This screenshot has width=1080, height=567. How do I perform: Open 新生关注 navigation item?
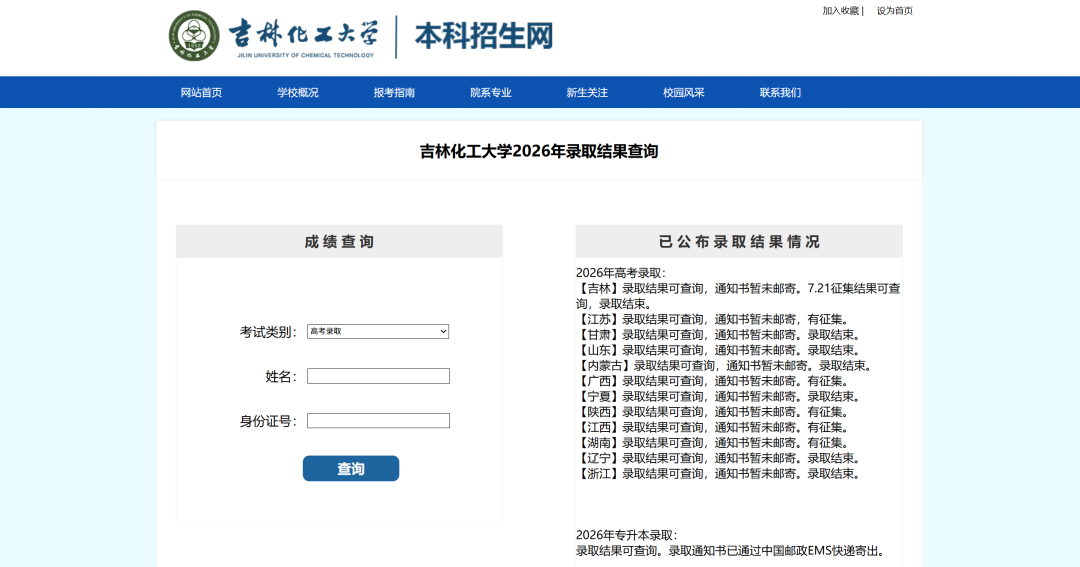click(587, 92)
